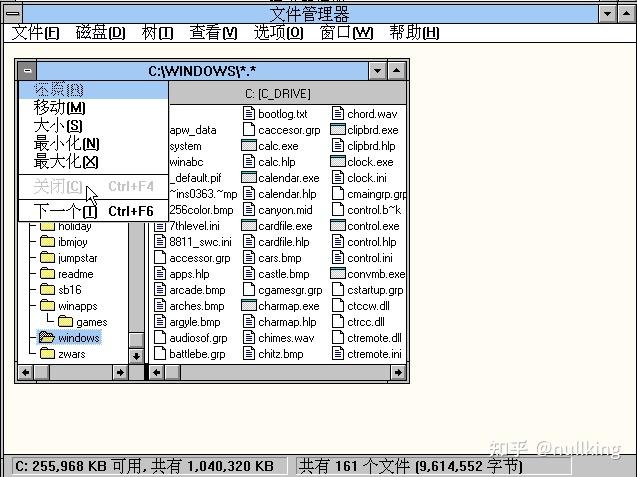The height and width of the screenshot is (477, 637).
Task: Select the holiday folder icon
Action: pyautogui.click(x=47, y=226)
